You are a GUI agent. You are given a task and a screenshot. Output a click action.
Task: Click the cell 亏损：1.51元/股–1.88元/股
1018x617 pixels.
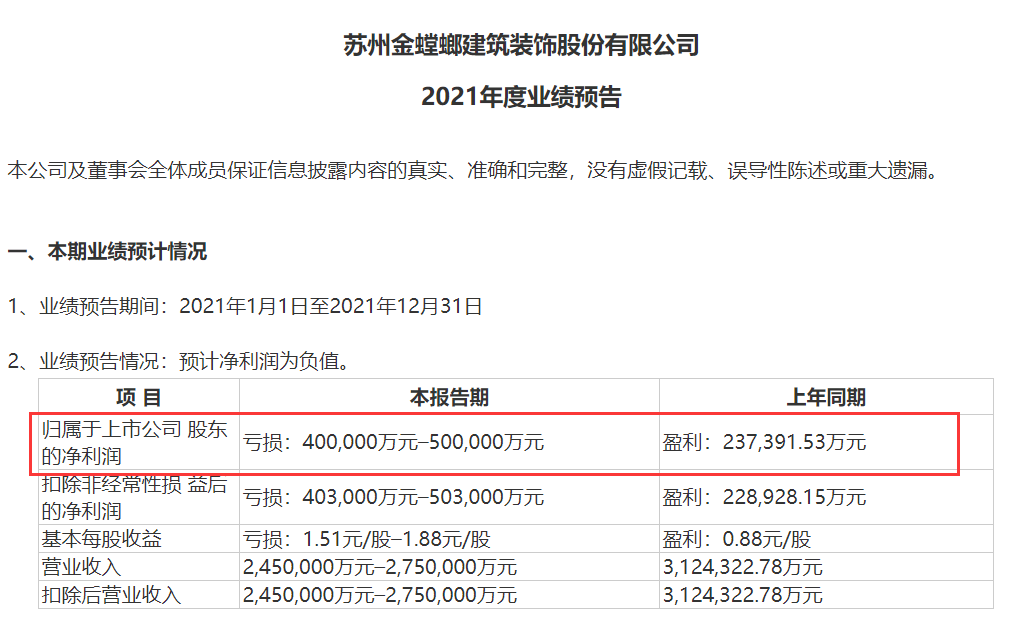367,539
